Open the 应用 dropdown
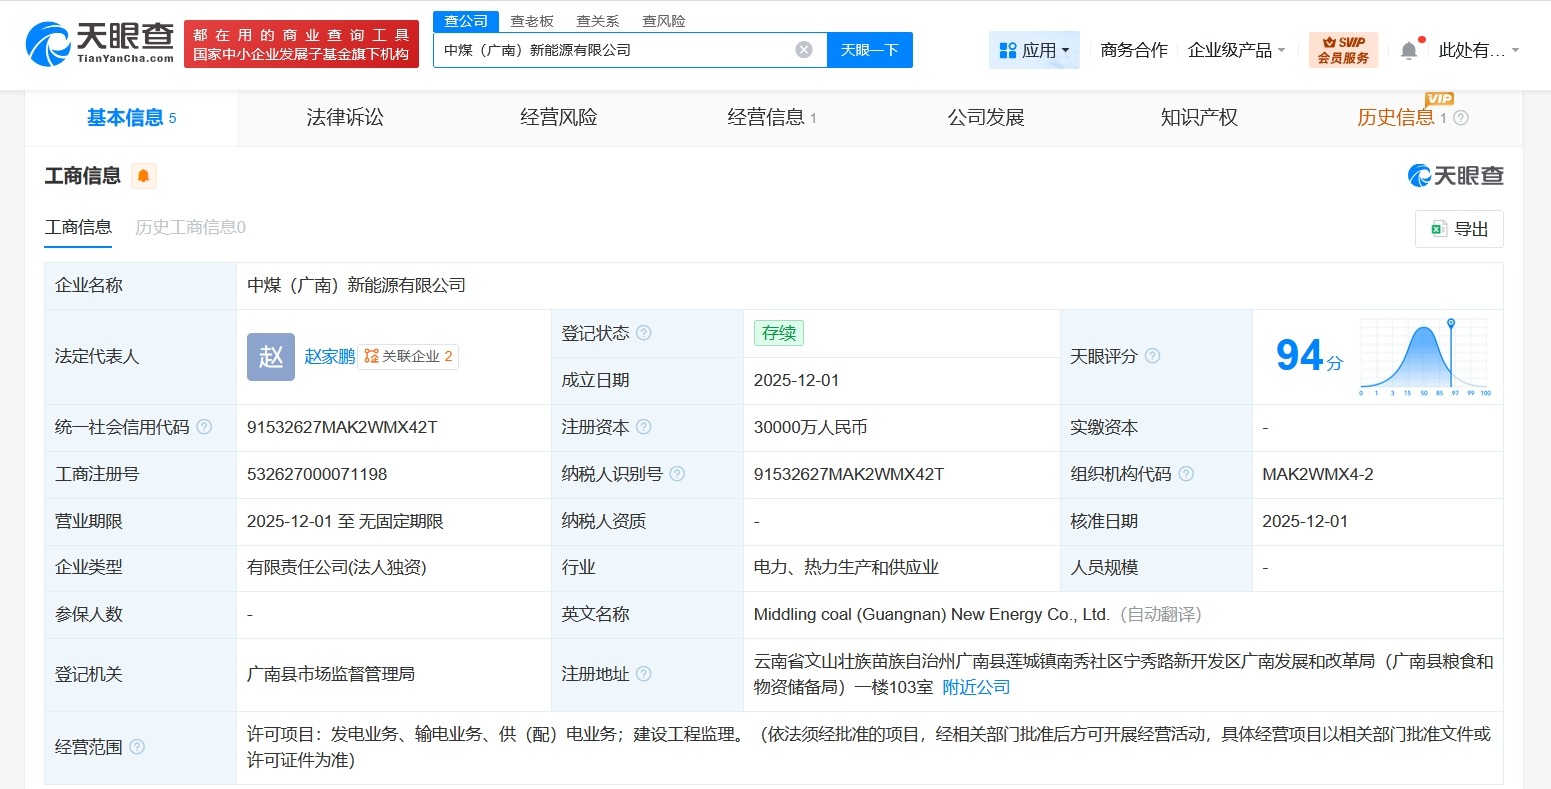1551x789 pixels. coord(1034,49)
